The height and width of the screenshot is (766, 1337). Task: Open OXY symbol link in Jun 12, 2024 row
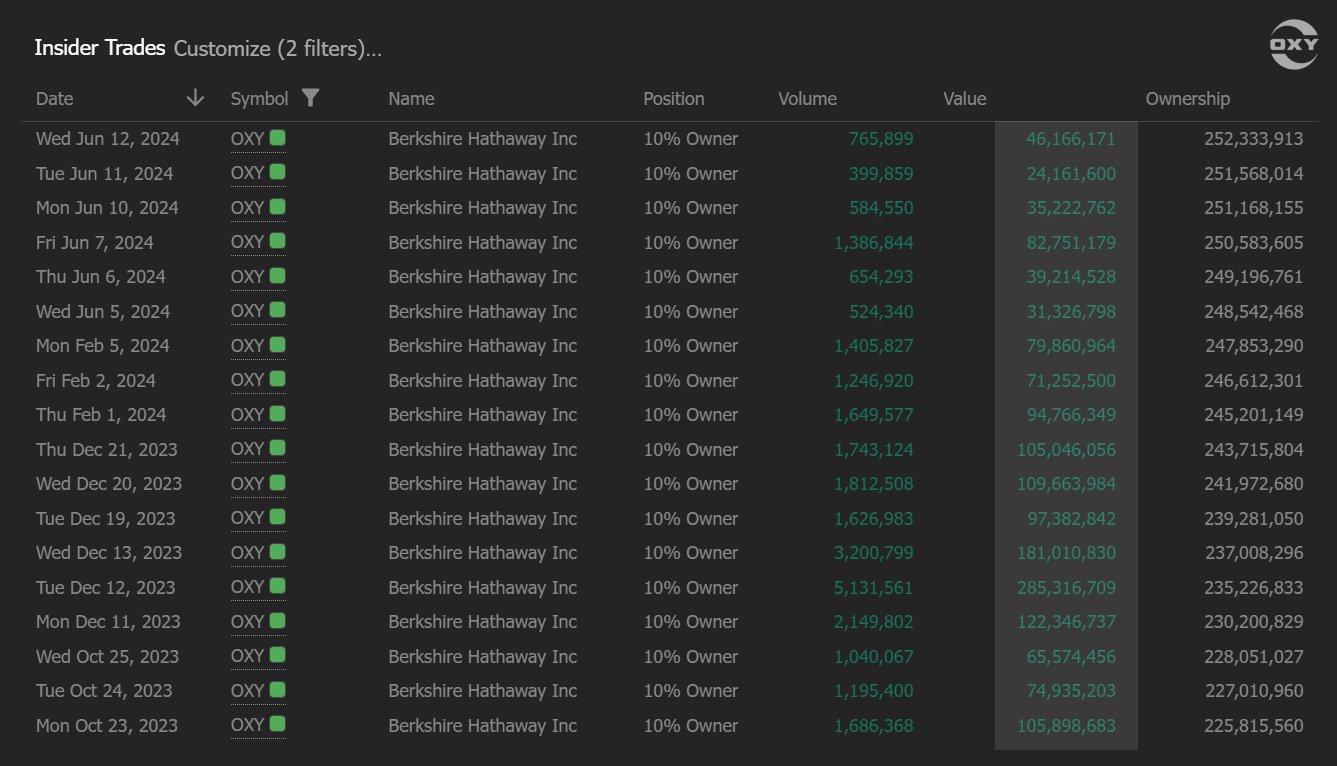pos(247,138)
